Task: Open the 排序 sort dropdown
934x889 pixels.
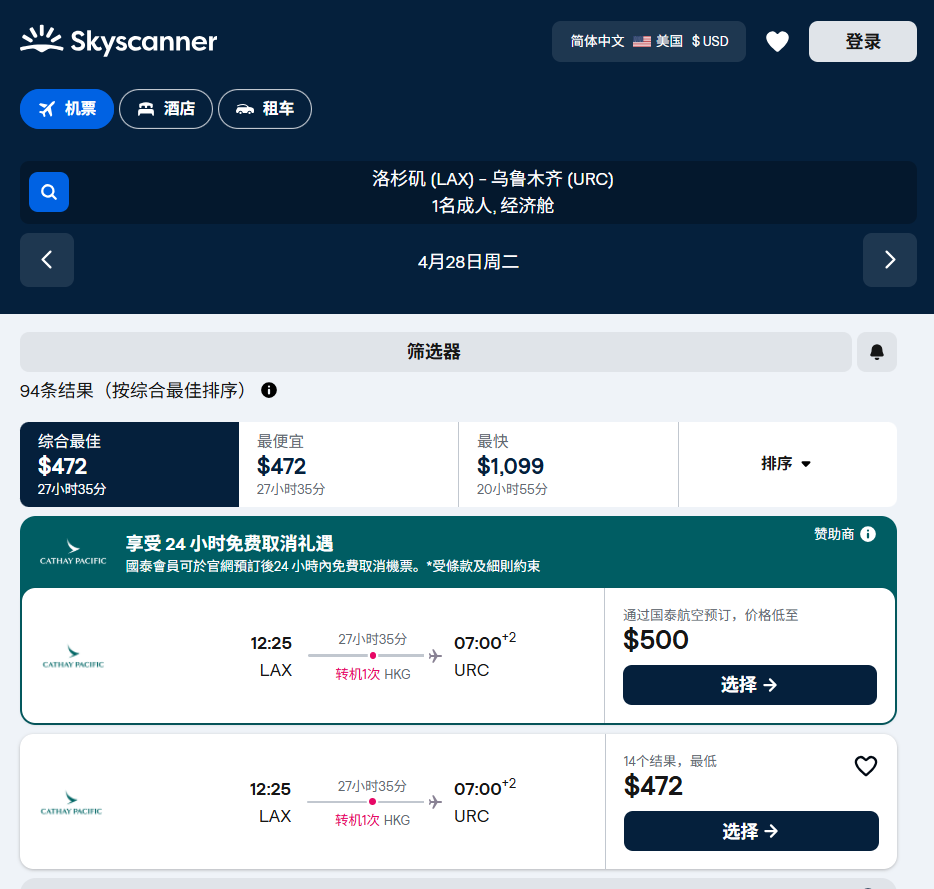Action: 787,464
